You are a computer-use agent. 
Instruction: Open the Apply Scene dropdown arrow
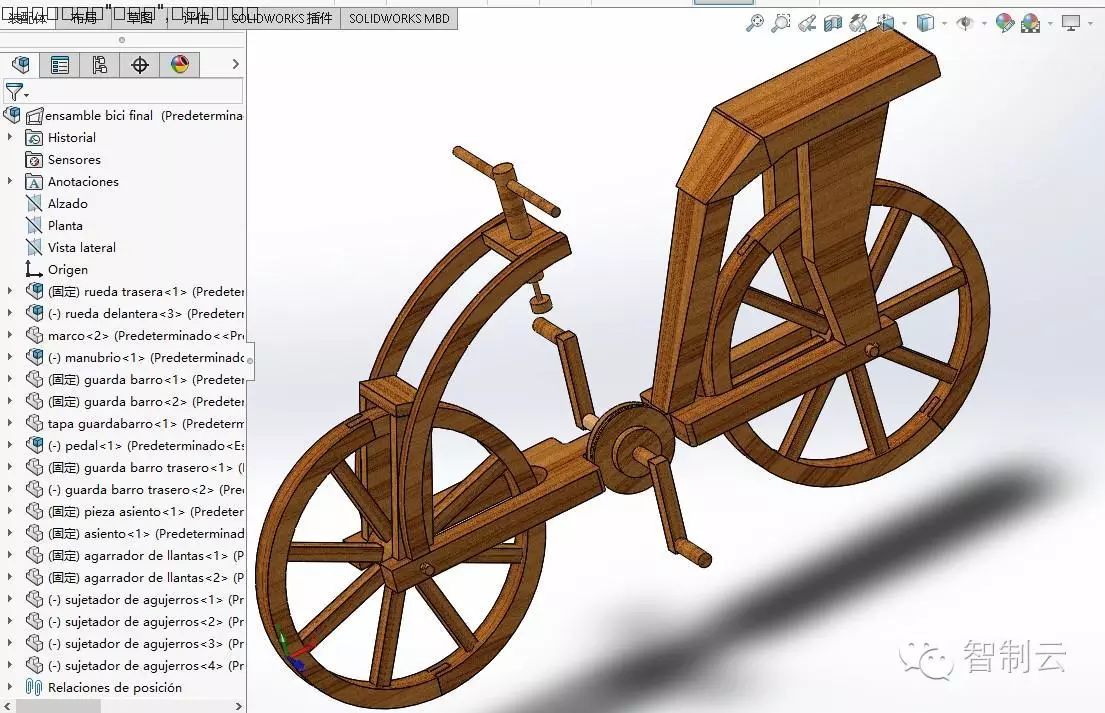tap(1050, 24)
